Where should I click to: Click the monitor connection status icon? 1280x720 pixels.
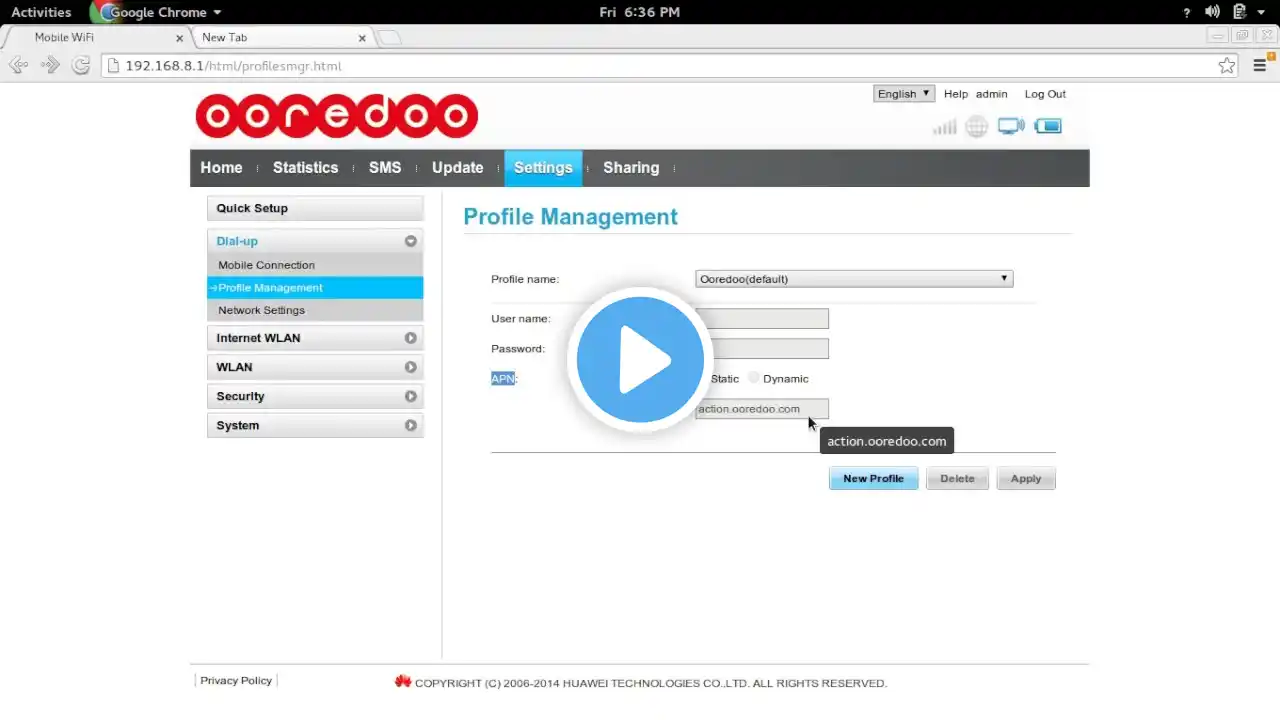click(1011, 126)
